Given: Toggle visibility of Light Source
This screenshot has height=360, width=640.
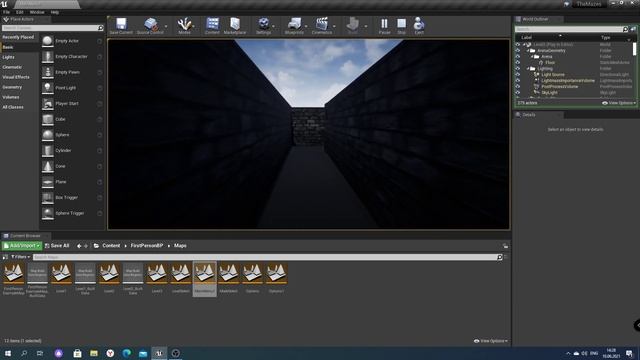Looking at the screenshot, I should coord(518,75).
